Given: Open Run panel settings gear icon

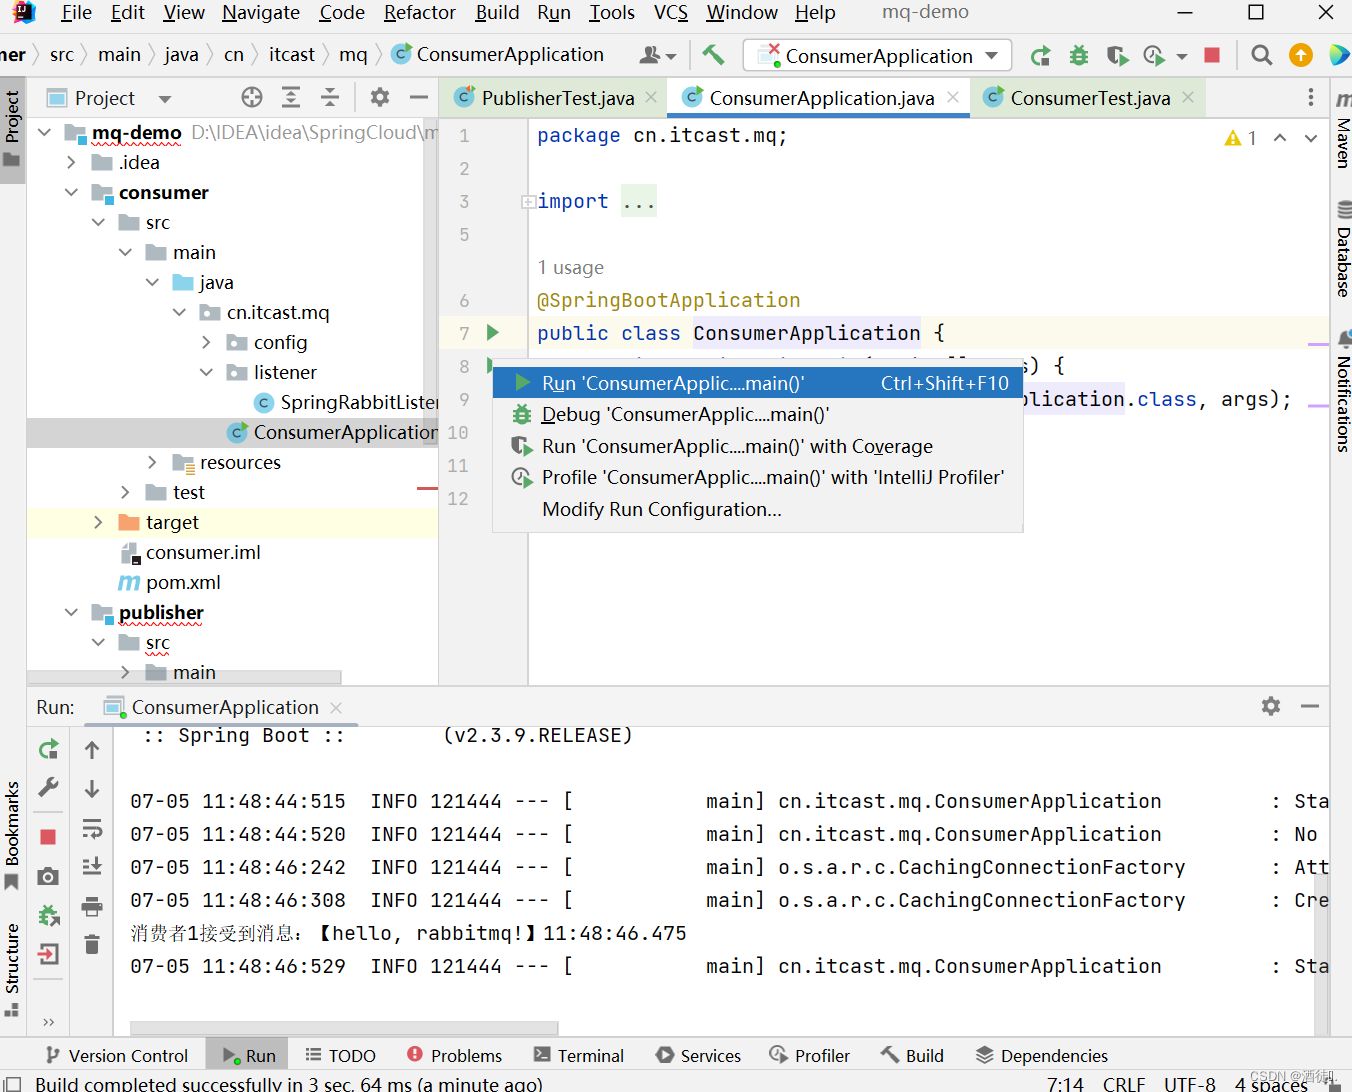Looking at the screenshot, I should click(1271, 706).
